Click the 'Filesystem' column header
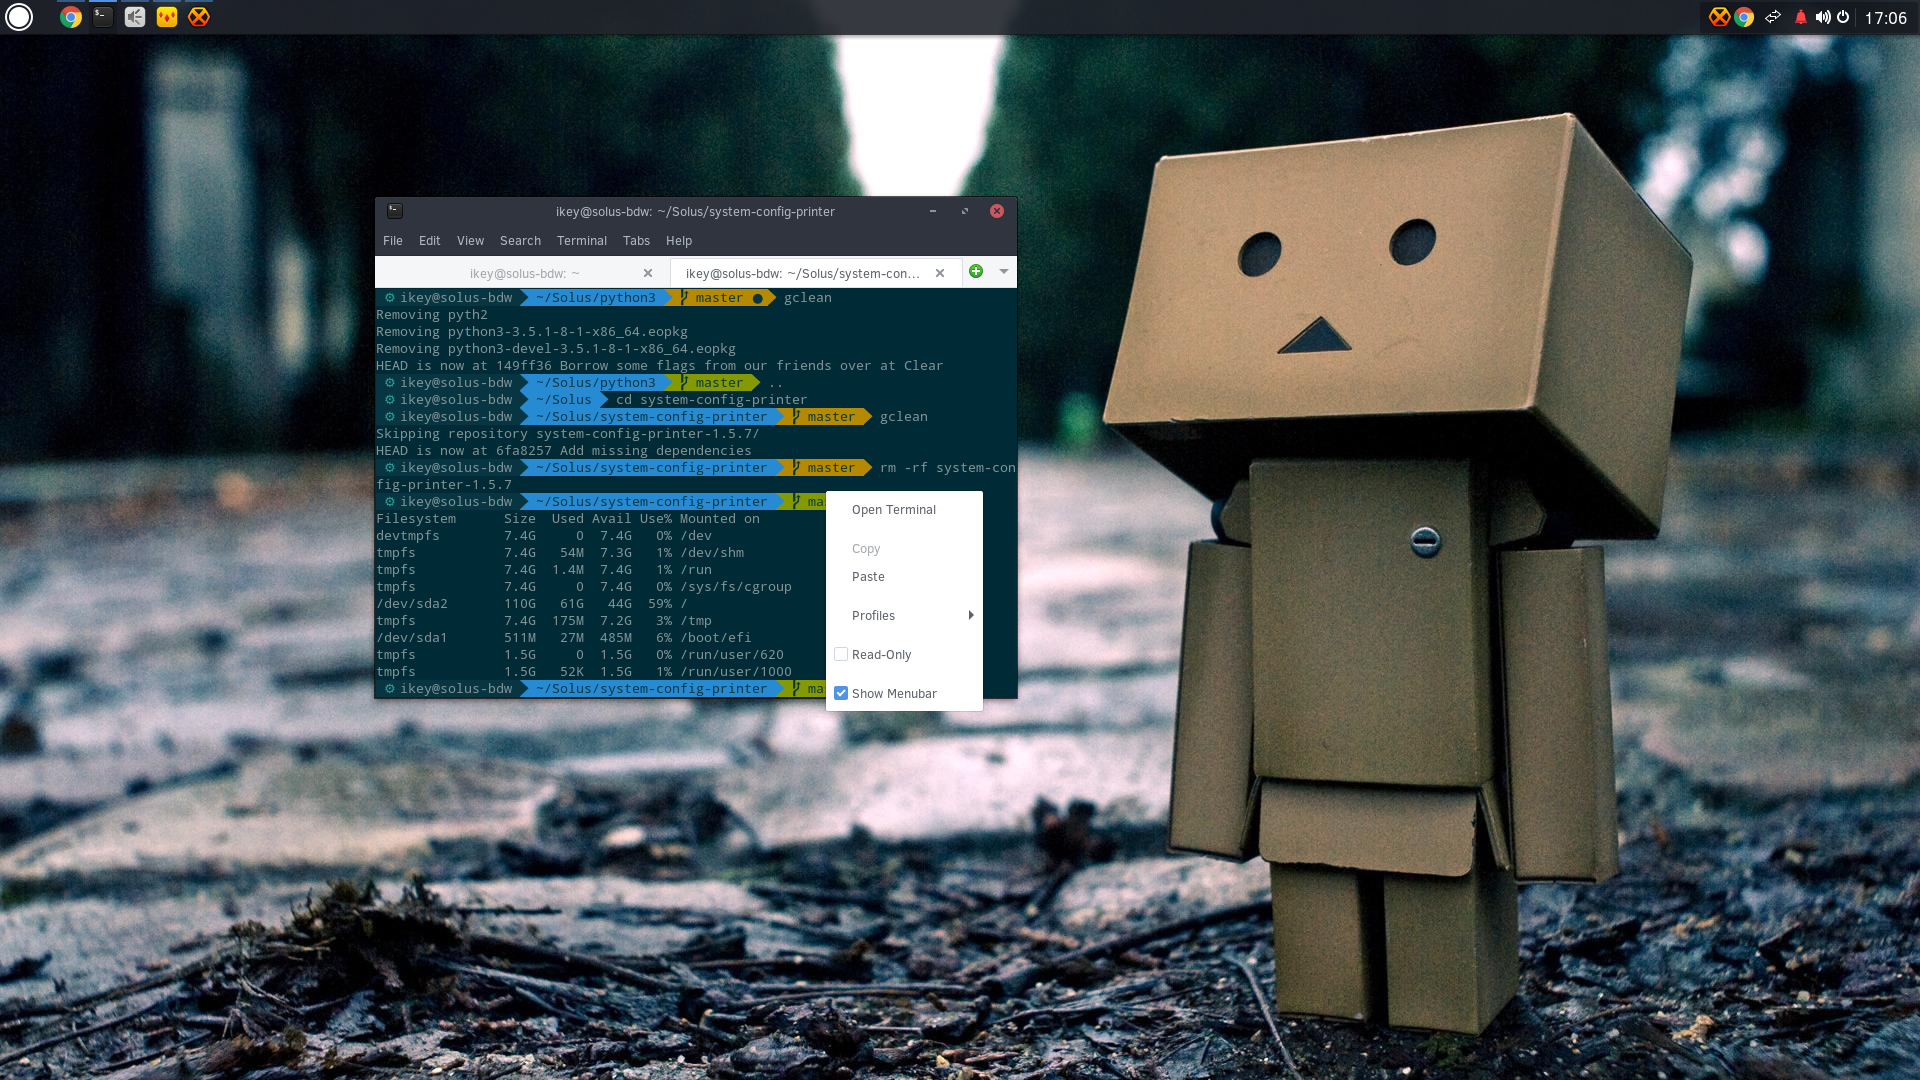Image resolution: width=1920 pixels, height=1080 pixels. pos(416,519)
